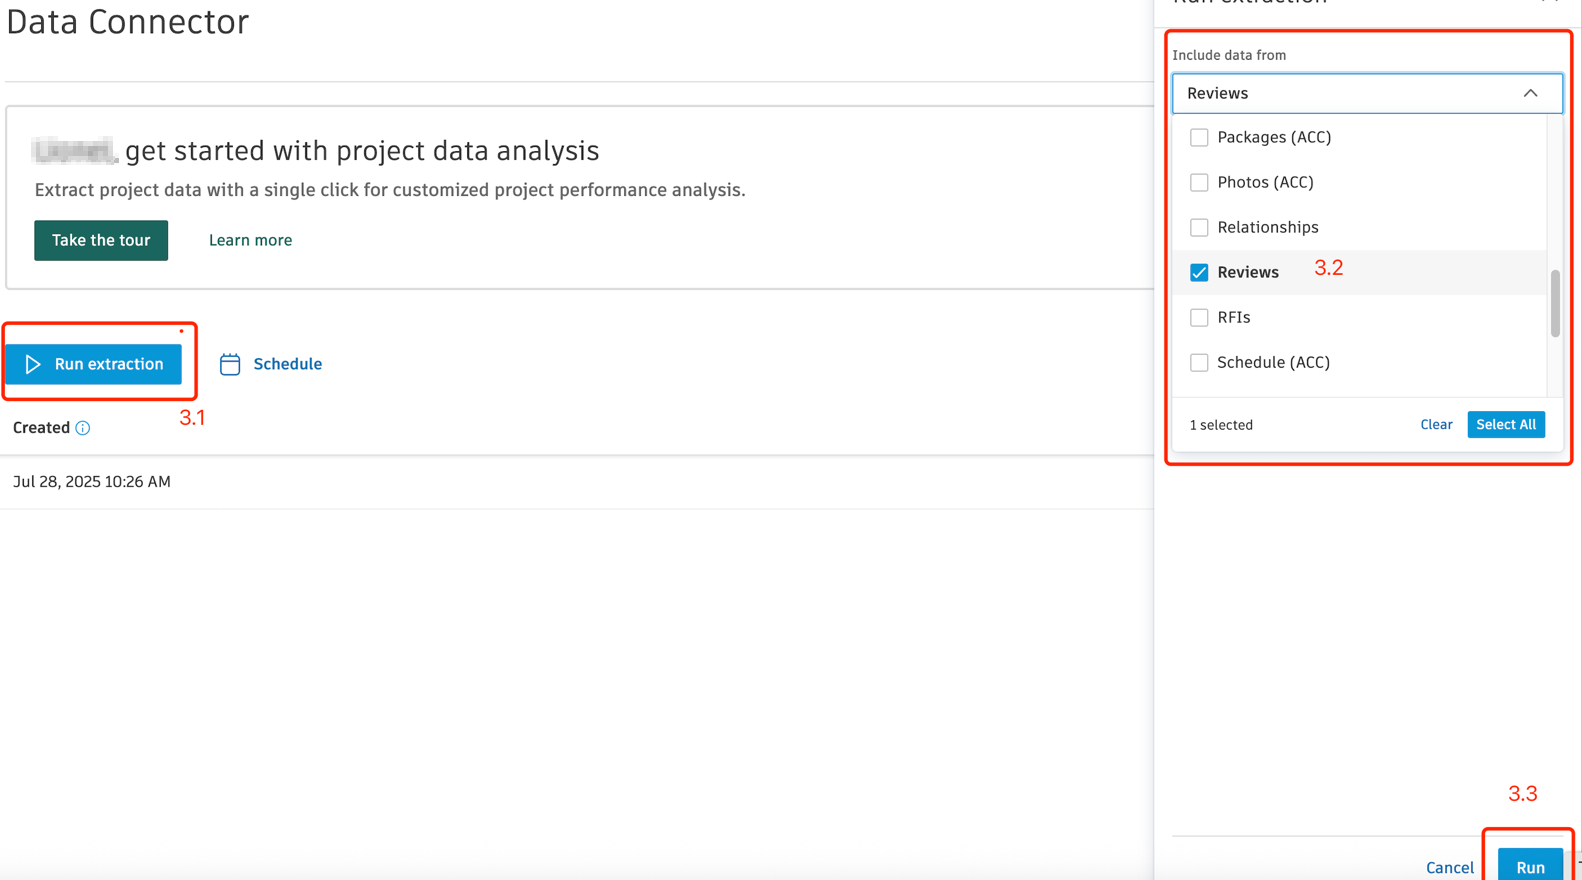Click the Run button
Viewport: 1582px width, 880px height.
point(1530,866)
